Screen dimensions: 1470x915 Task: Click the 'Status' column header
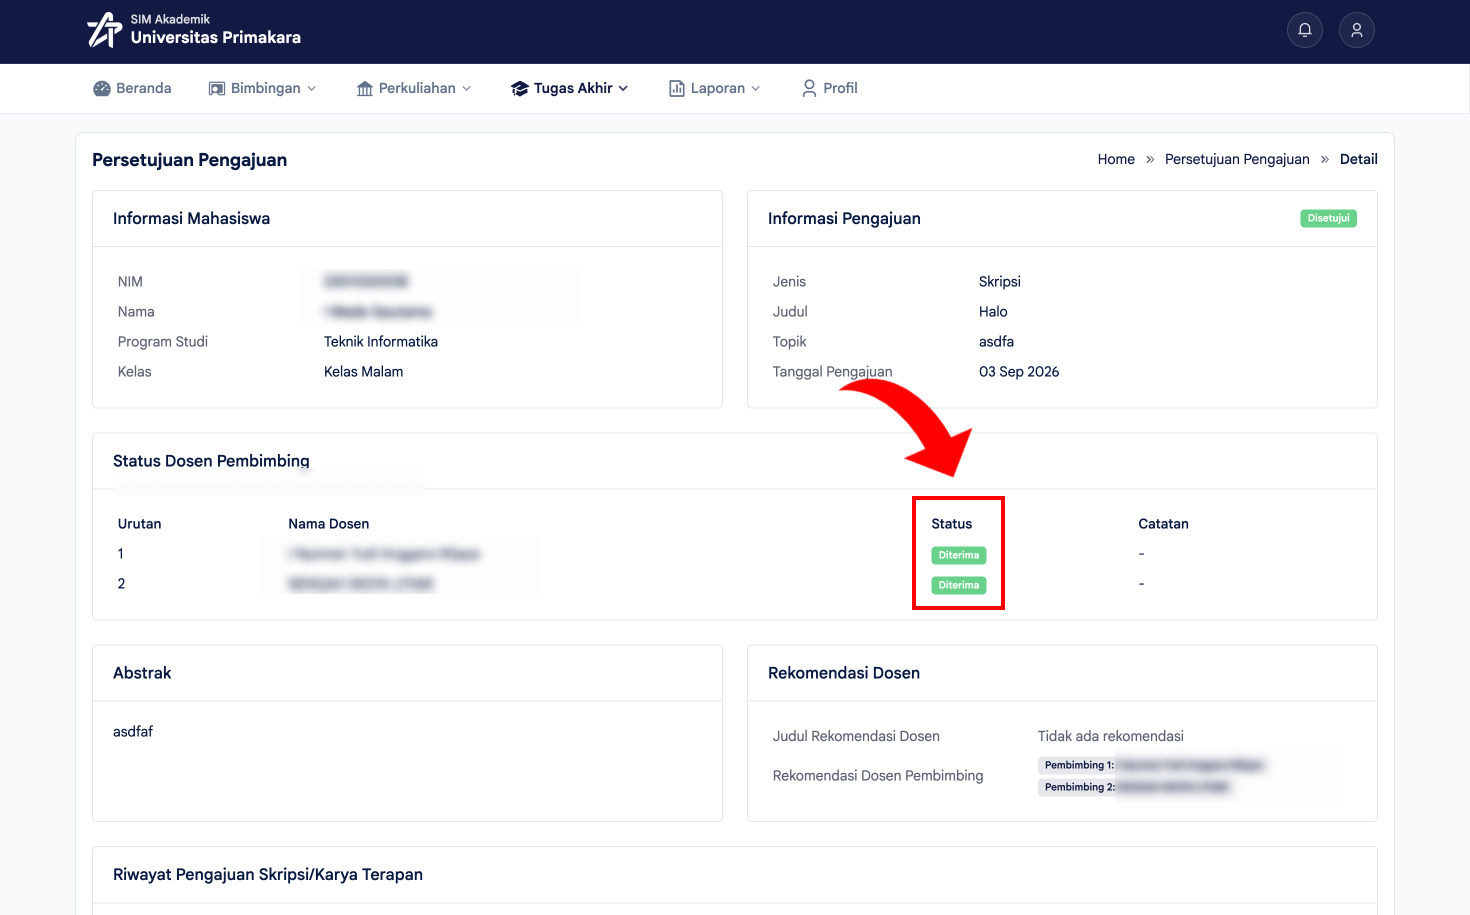pos(952,524)
